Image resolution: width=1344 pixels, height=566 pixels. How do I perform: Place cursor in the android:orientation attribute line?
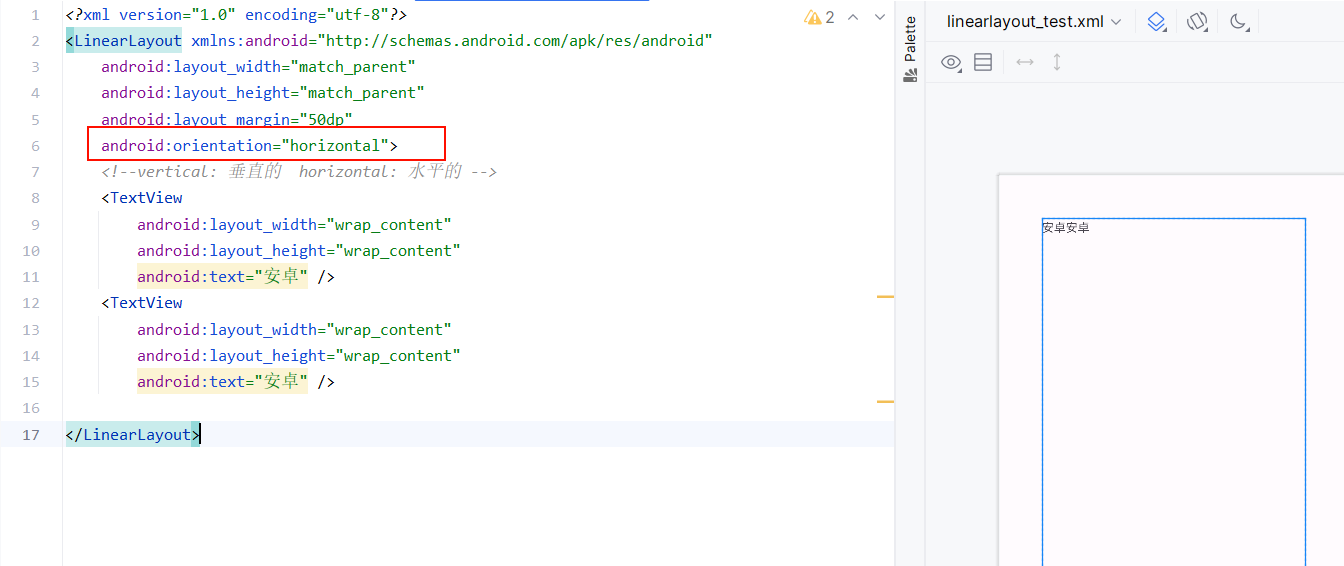pos(249,146)
